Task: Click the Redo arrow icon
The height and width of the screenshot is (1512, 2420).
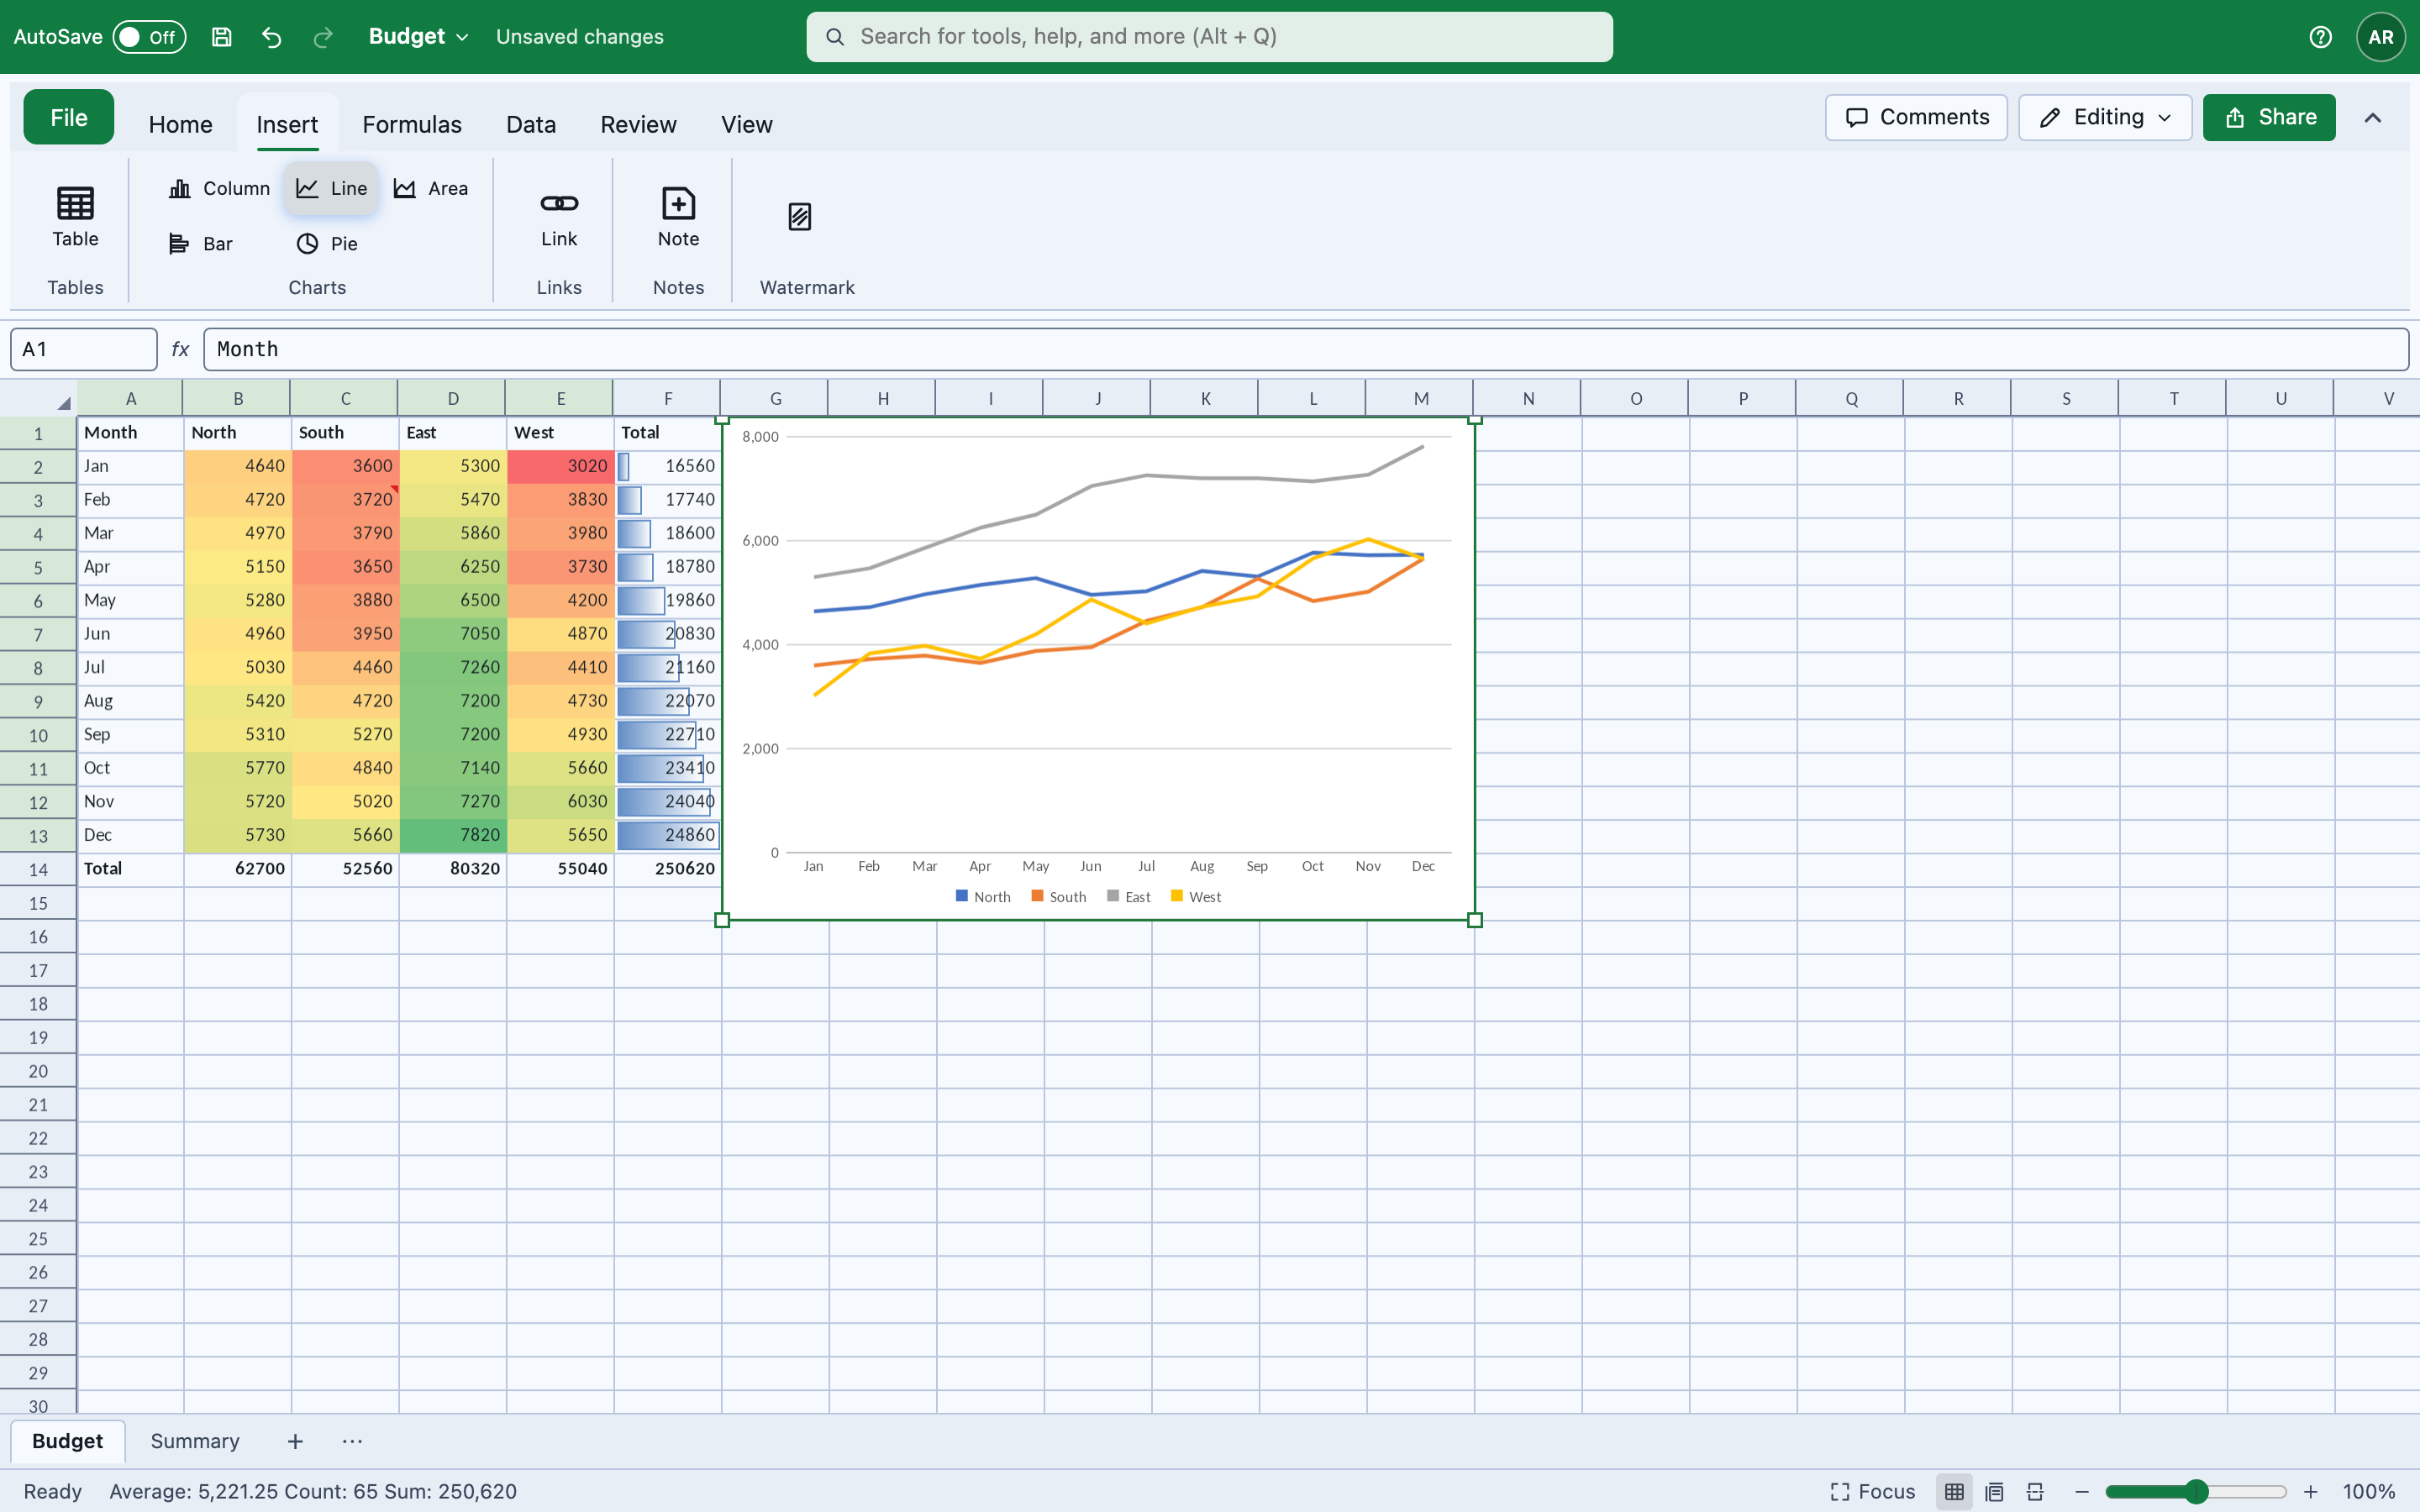Action: point(322,37)
